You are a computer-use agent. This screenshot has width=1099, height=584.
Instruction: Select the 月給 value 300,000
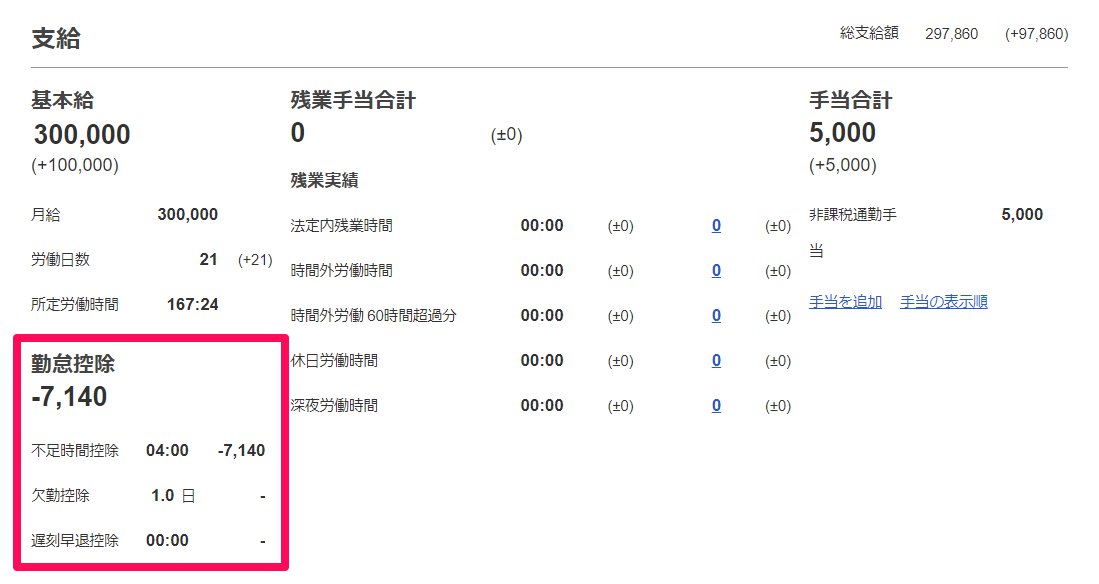click(187, 215)
